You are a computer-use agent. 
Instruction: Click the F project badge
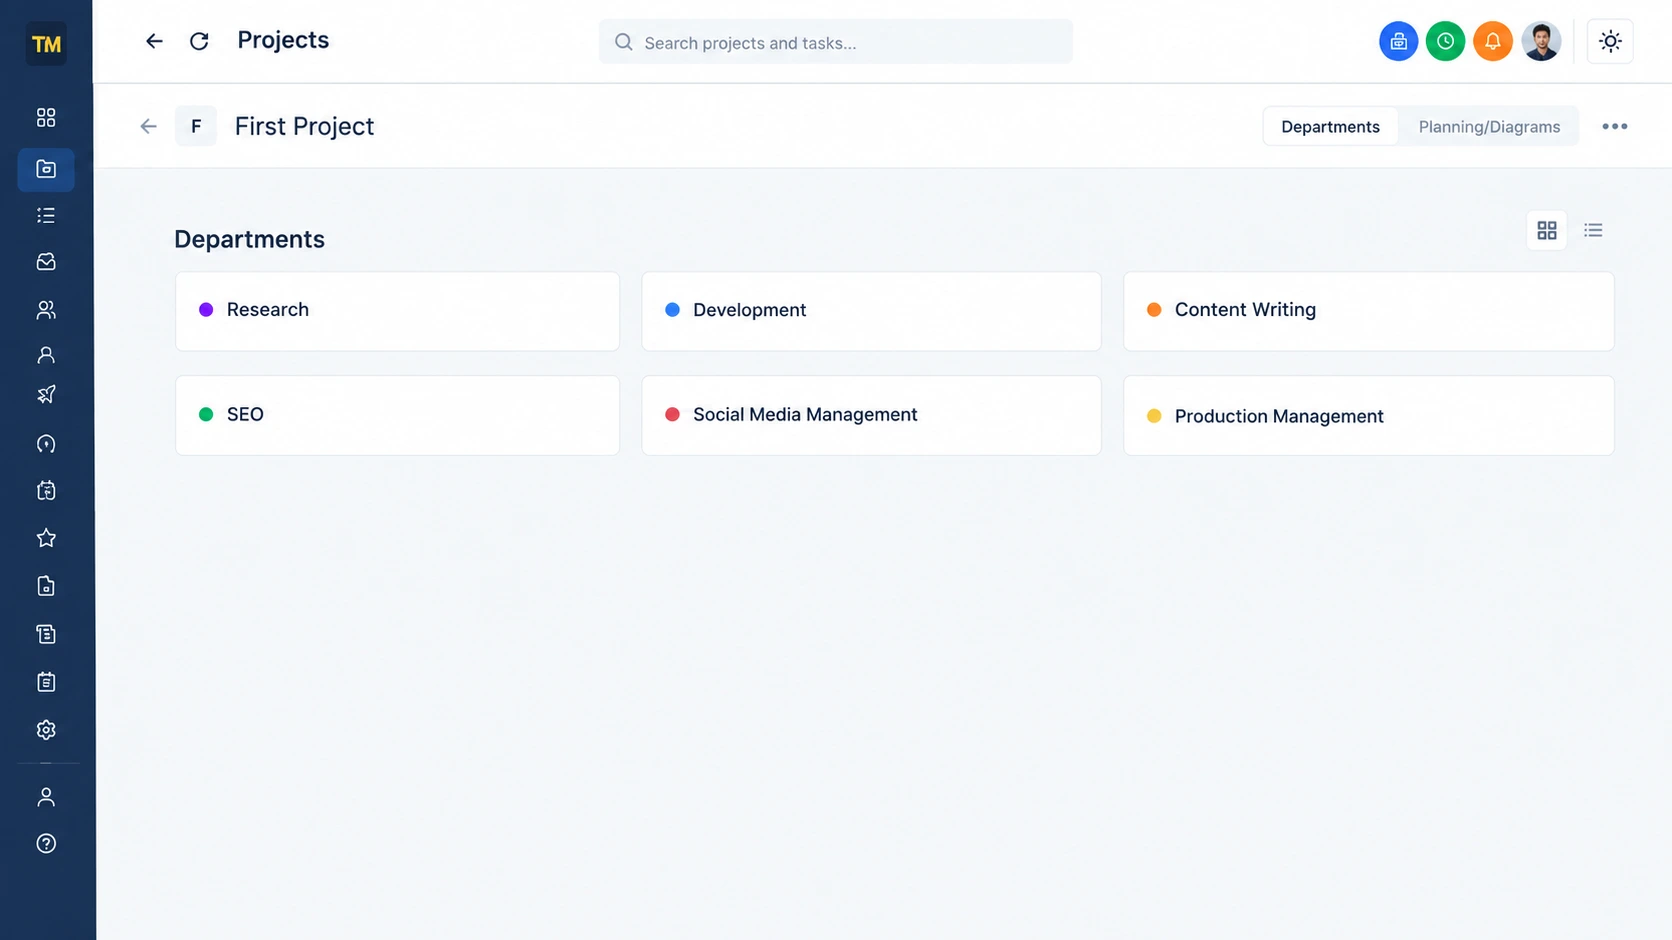pyautogui.click(x=196, y=126)
